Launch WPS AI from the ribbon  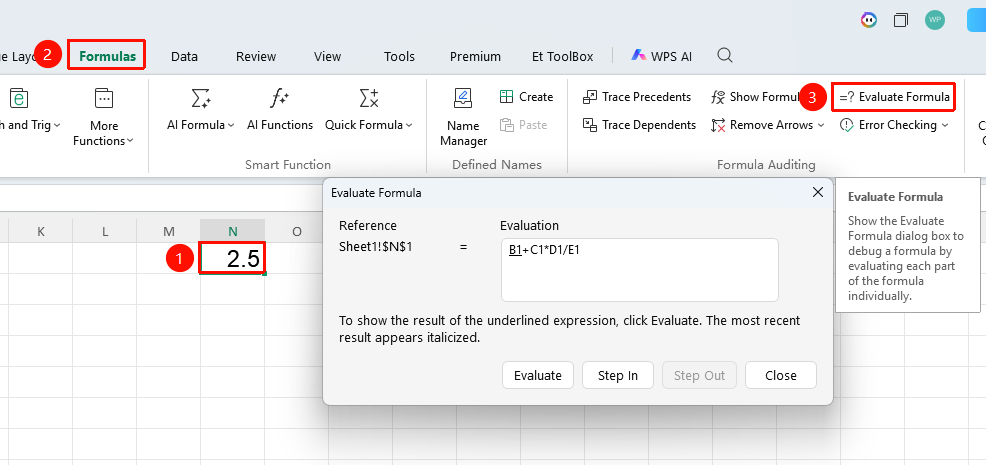(x=662, y=56)
